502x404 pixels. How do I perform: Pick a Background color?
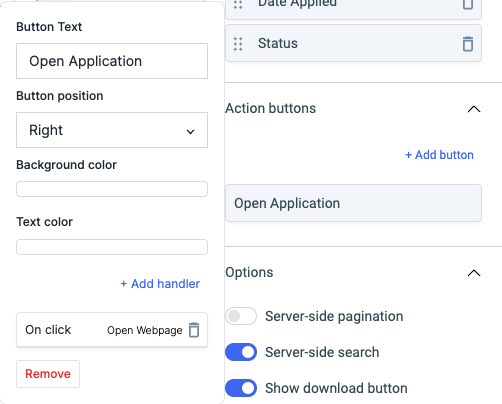tap(112, 189)
